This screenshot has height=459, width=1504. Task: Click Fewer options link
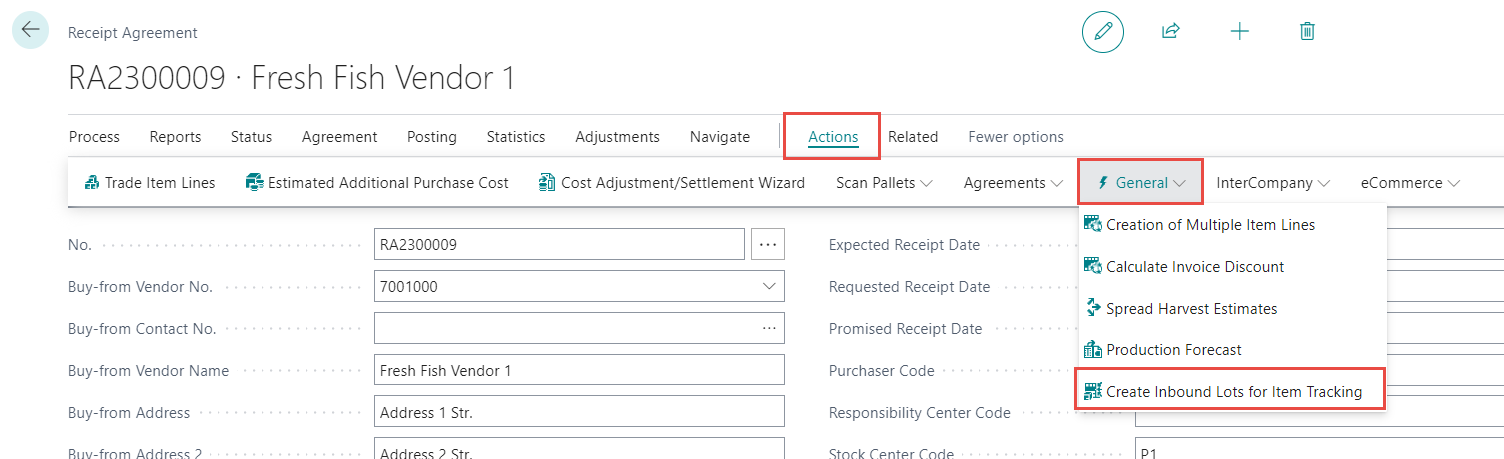point(1015,137)
